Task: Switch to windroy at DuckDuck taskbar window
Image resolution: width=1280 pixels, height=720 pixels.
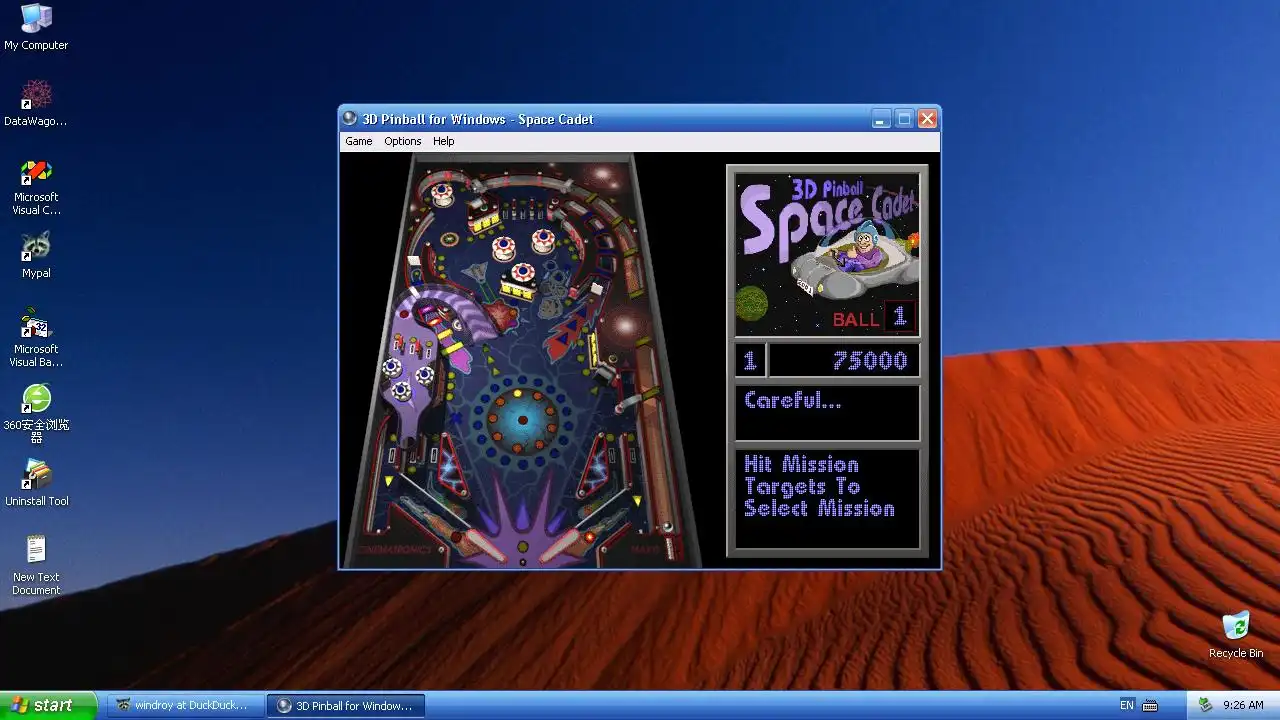Action: (x=184, y=705)
